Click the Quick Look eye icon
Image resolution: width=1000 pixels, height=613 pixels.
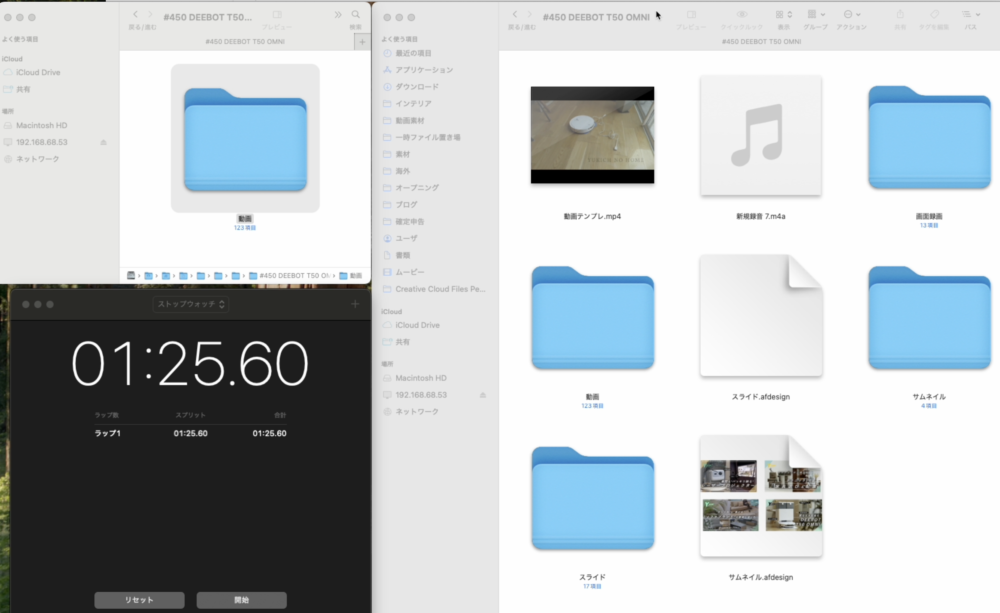pyautogui.click(x=742, y=15)
